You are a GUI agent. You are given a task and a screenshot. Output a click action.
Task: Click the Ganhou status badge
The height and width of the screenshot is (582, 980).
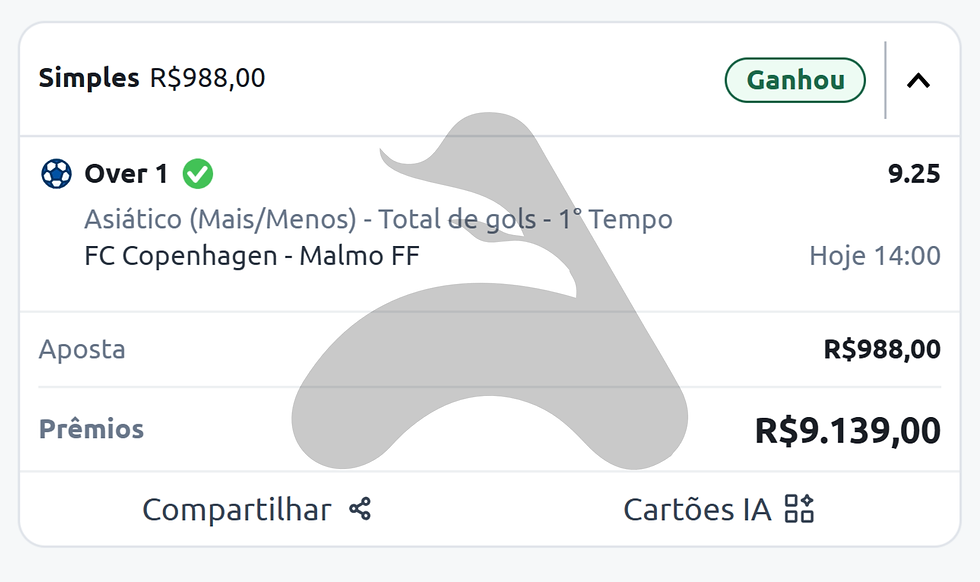point(795,80)
